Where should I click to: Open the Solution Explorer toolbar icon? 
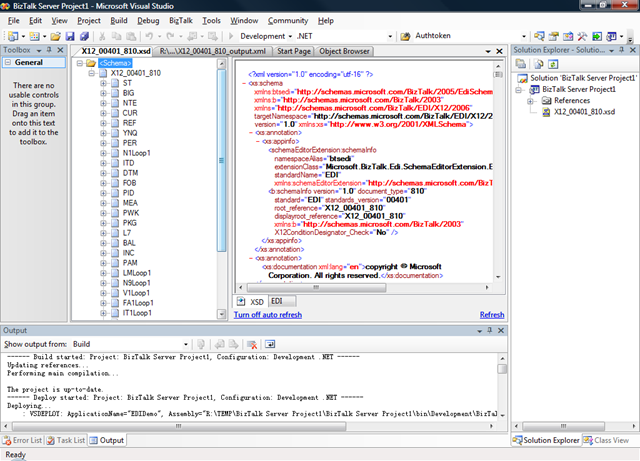point(539,36)
